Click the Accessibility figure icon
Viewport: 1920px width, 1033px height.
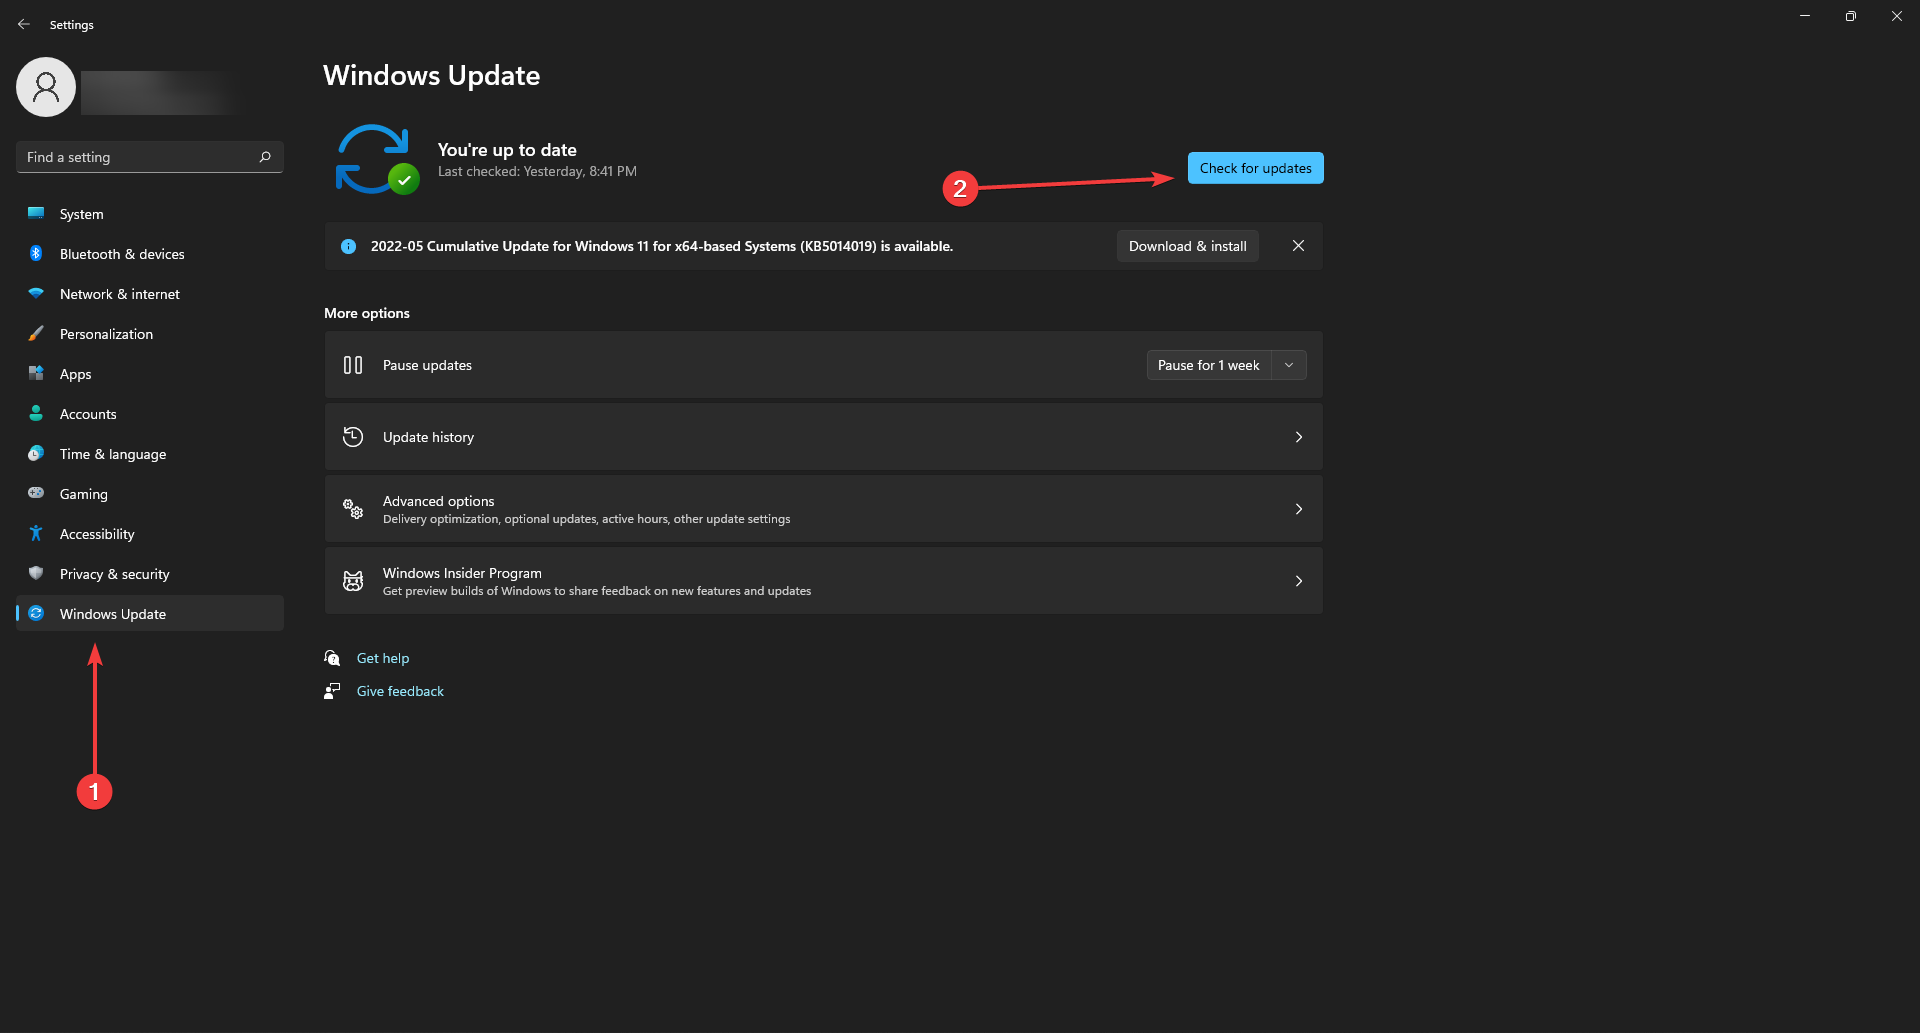tap(36, 533)
